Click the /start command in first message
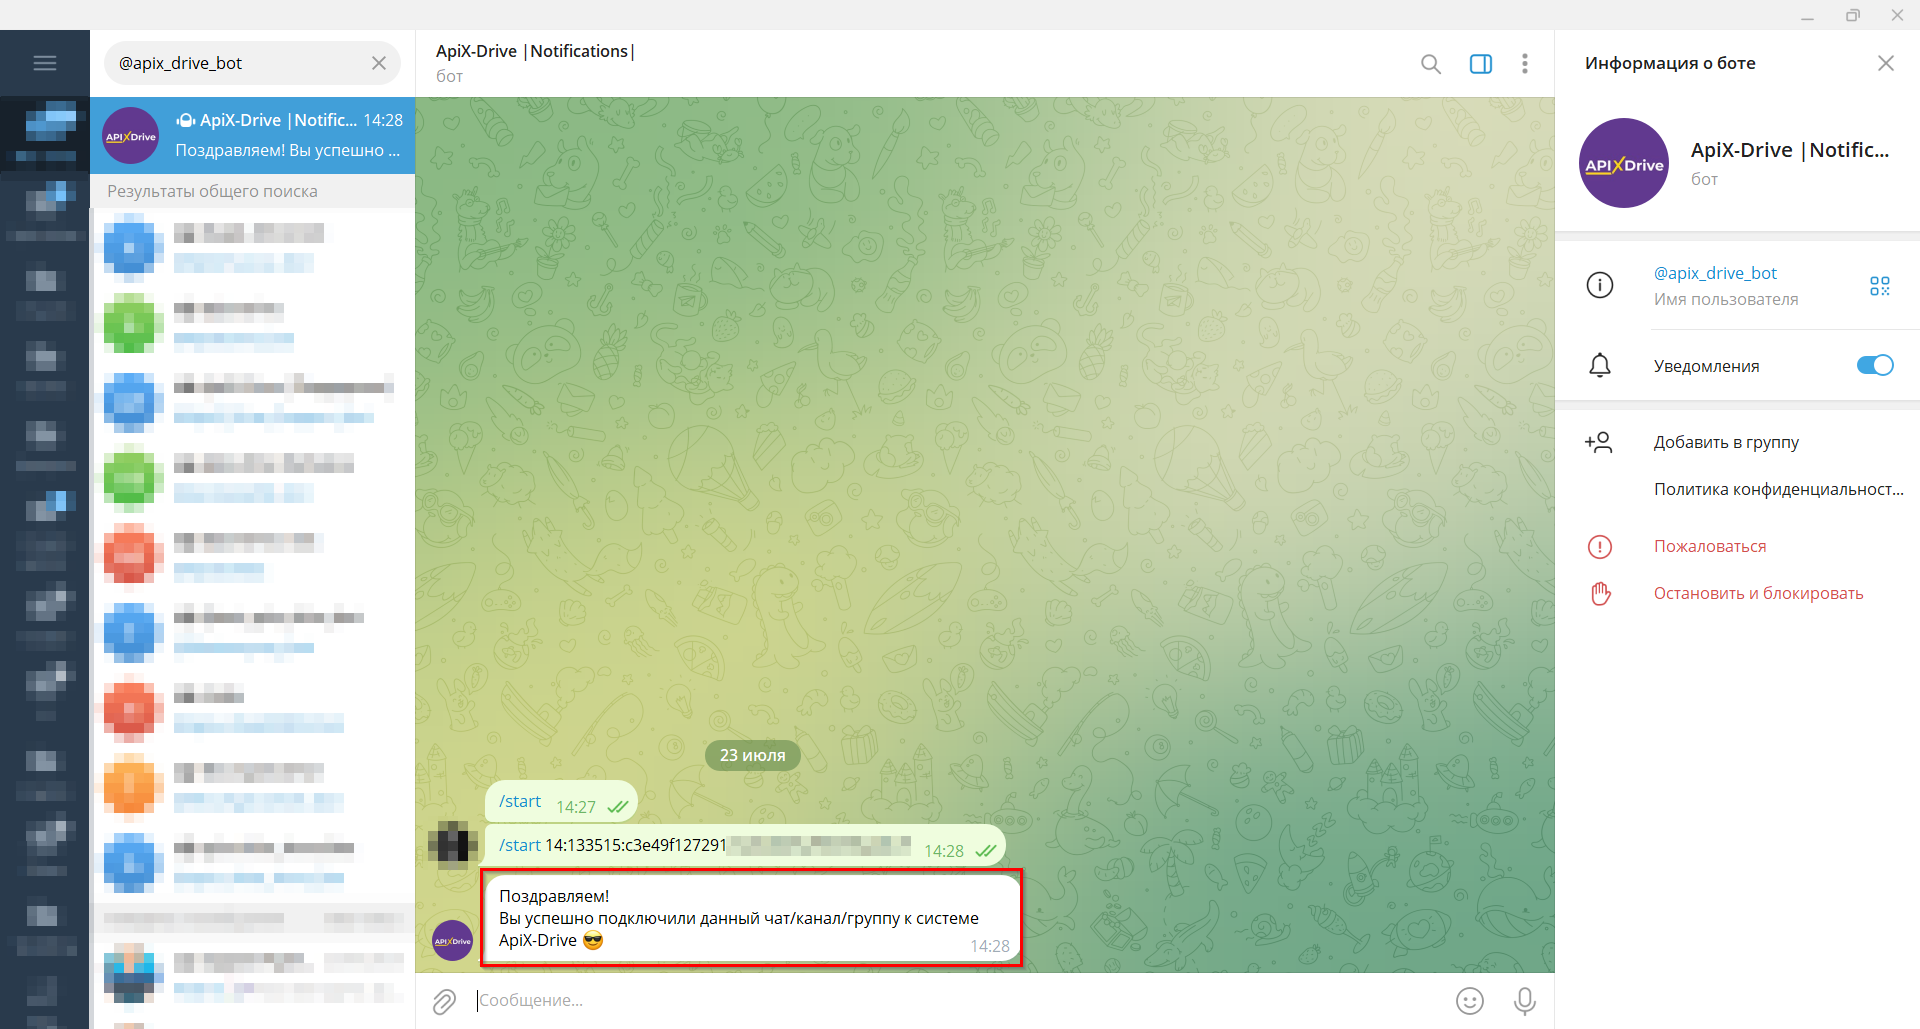1920x1029 pixels. coord(520,801)
